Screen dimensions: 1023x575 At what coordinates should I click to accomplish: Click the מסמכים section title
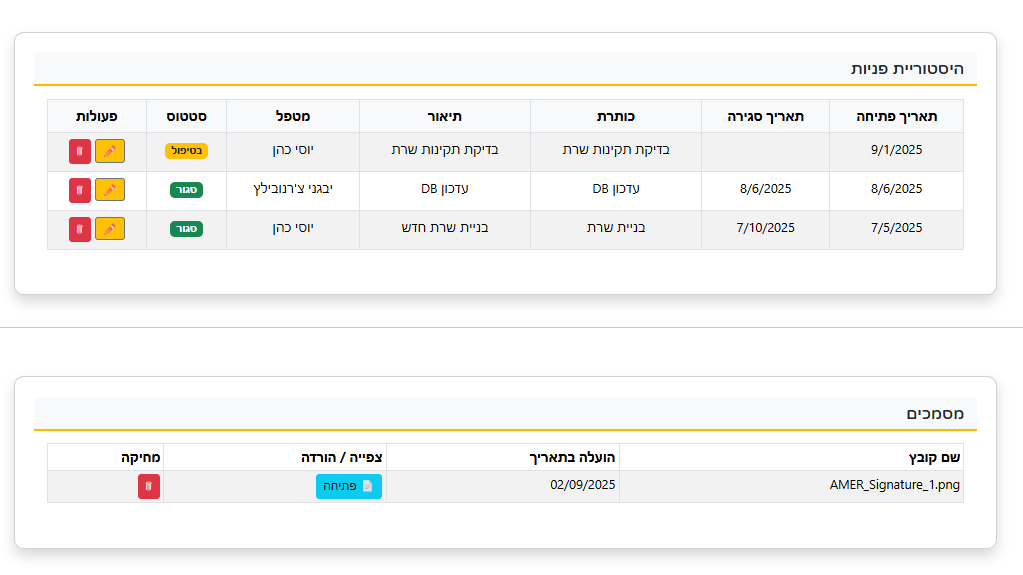point(935,414)
